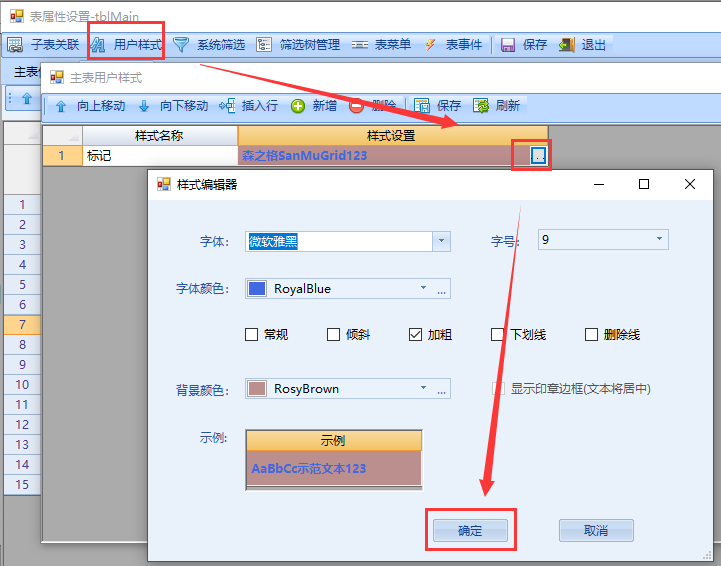Screen dimensions: 721x566
Task: Expand the 字体 font dropdown arrow
Action: click(x=441, y=241)
